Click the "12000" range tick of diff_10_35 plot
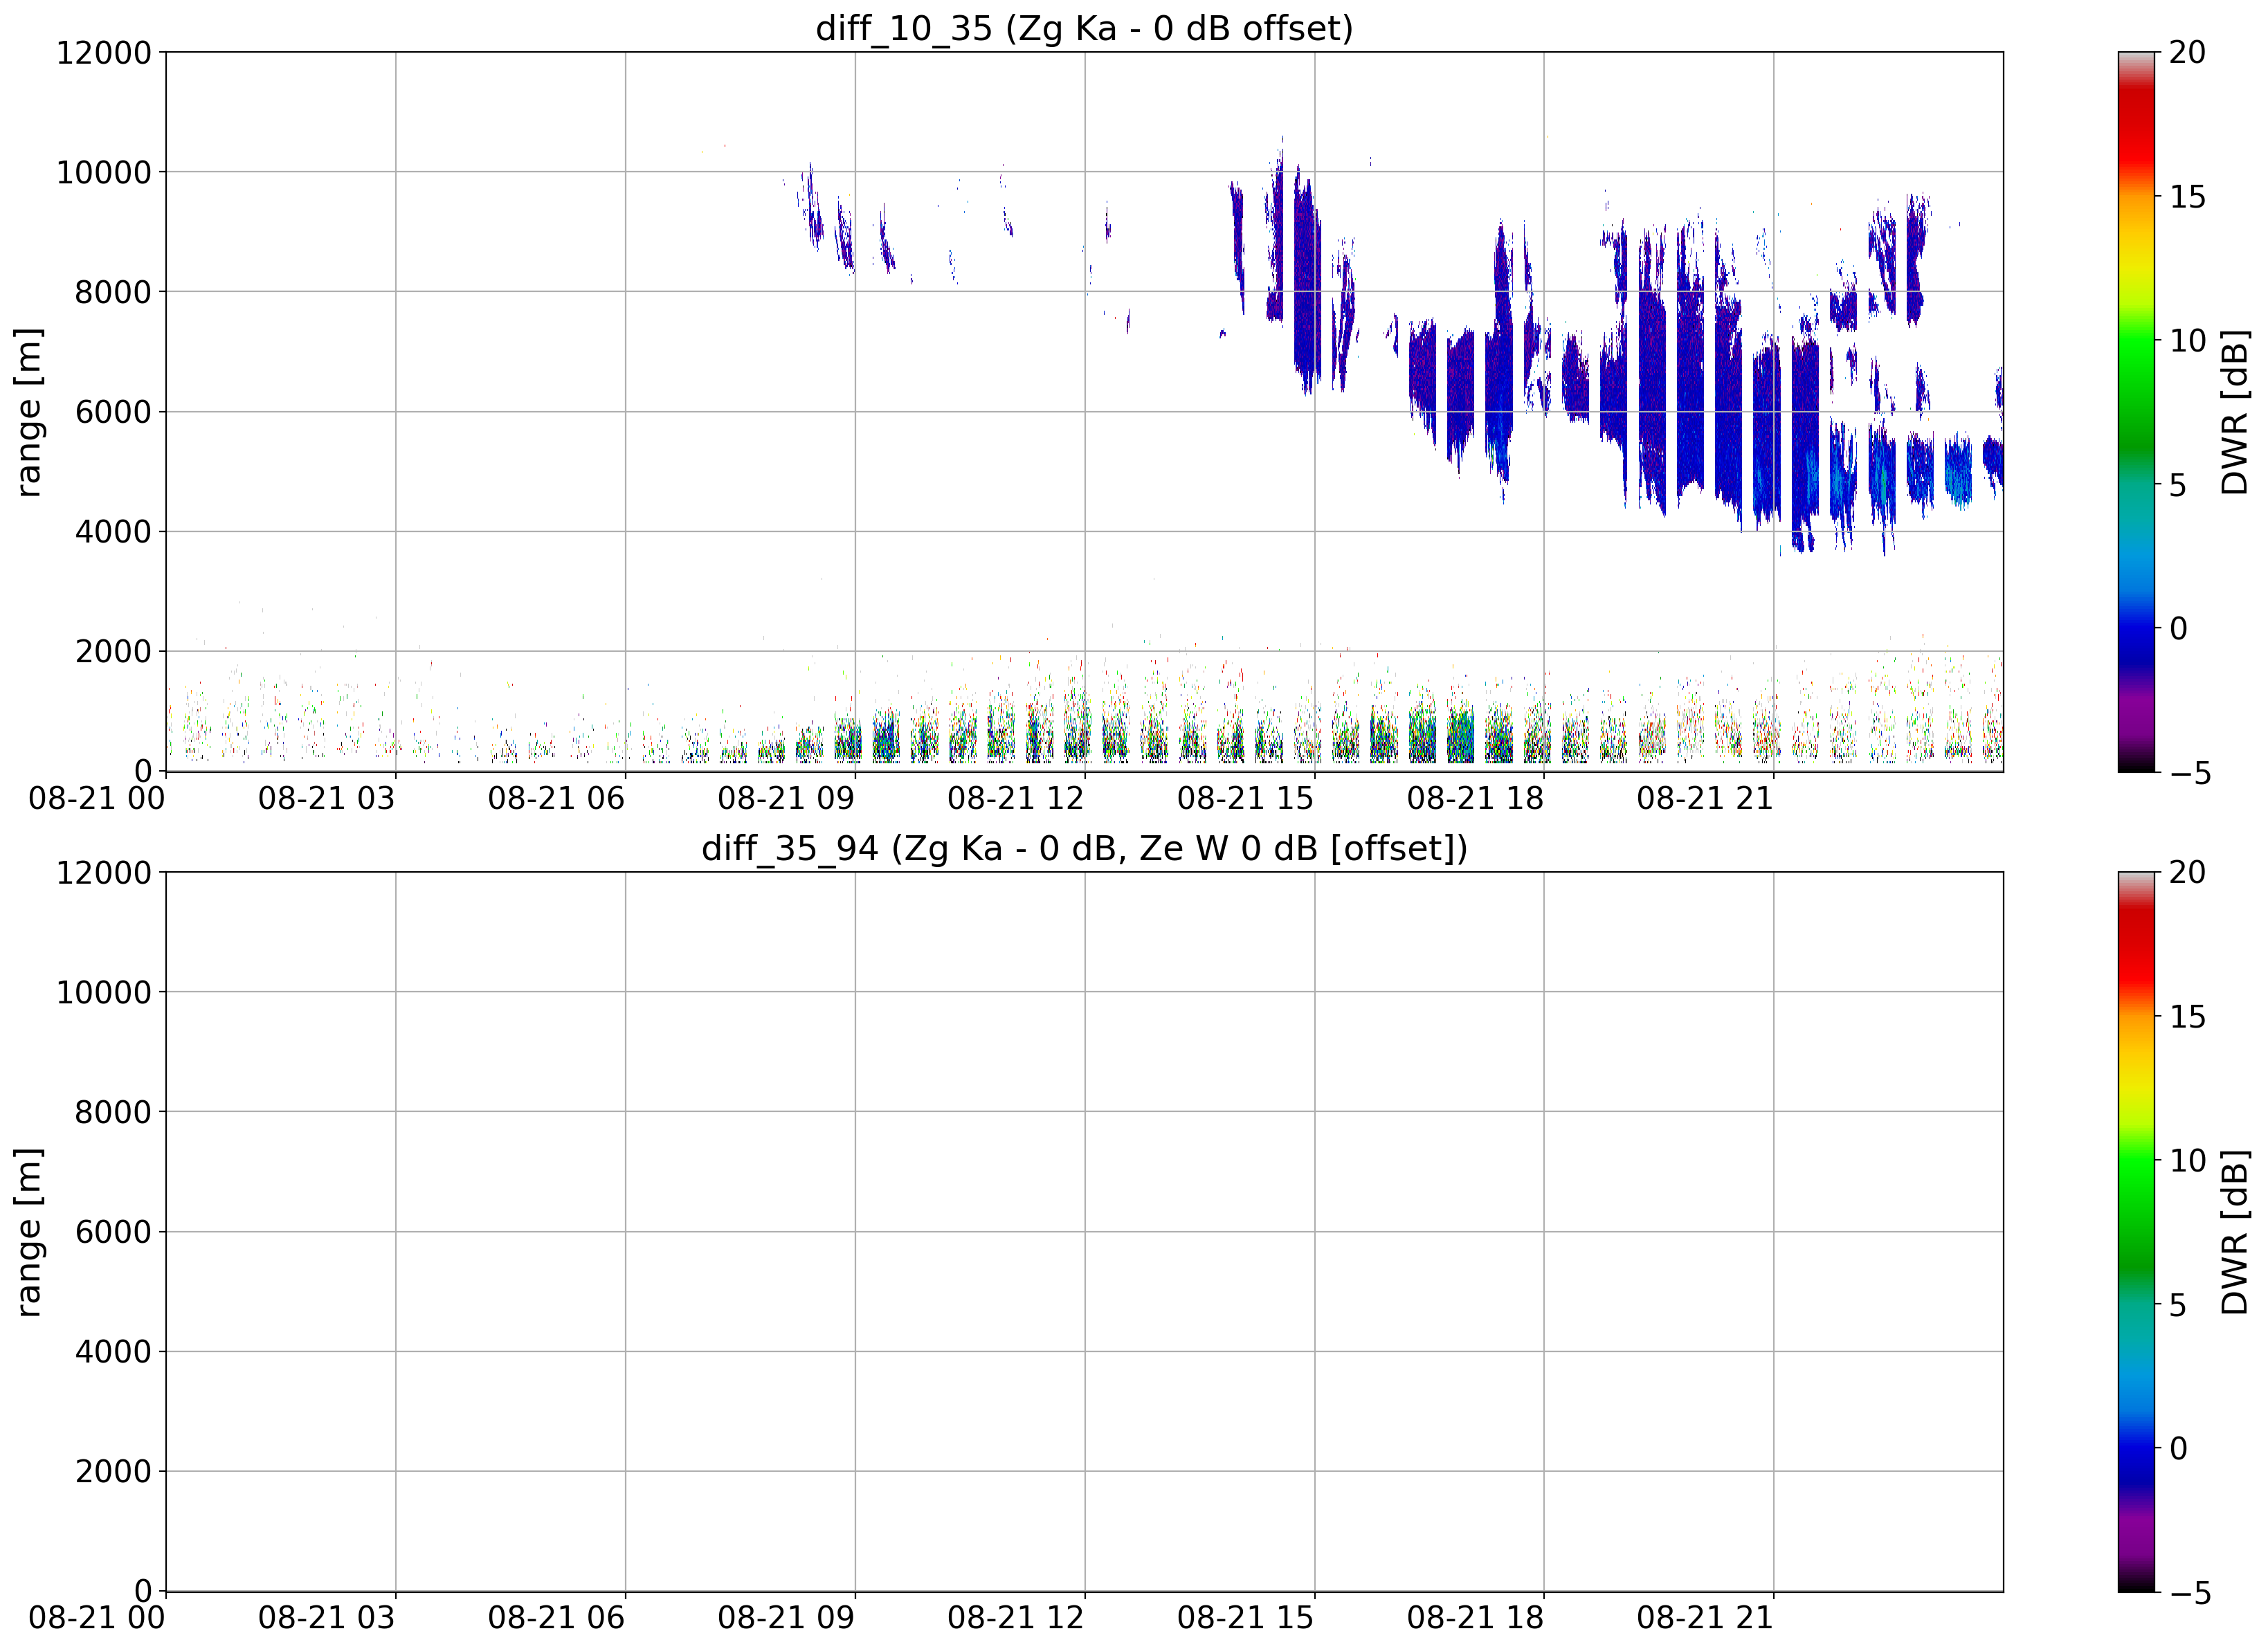This screenshot has width=2268, height=1649. 104,53
